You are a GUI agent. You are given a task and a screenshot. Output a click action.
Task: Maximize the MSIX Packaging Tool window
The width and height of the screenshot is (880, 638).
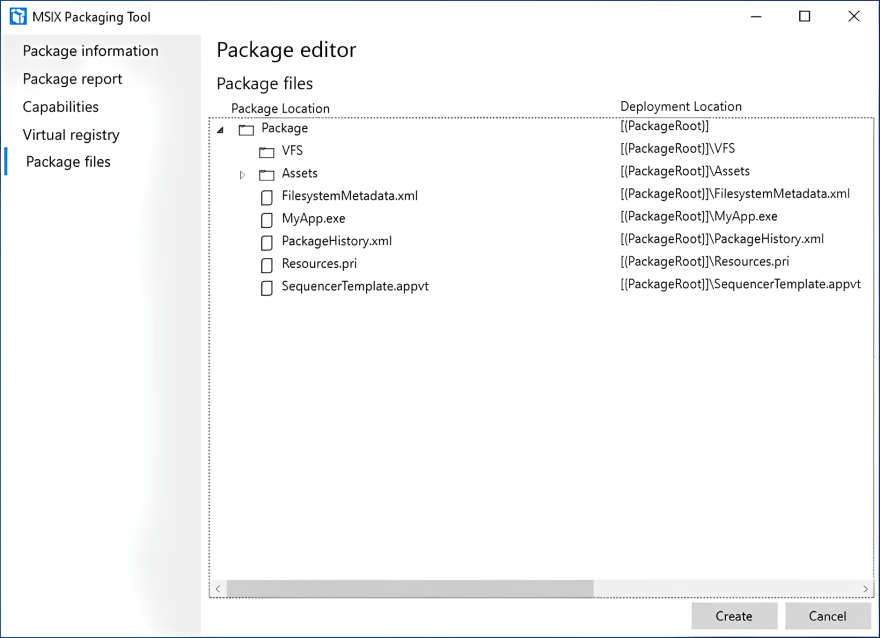[x=804, y=16]
